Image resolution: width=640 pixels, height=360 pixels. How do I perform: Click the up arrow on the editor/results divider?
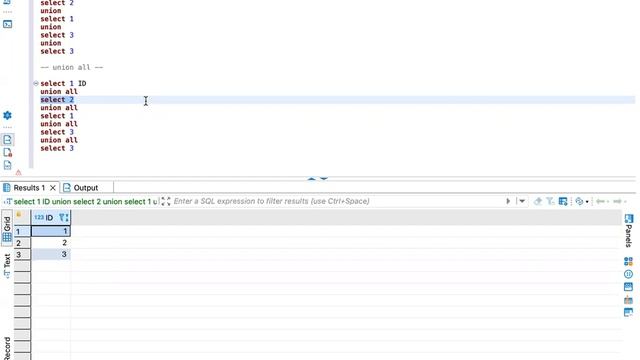(x=311, y=179)
